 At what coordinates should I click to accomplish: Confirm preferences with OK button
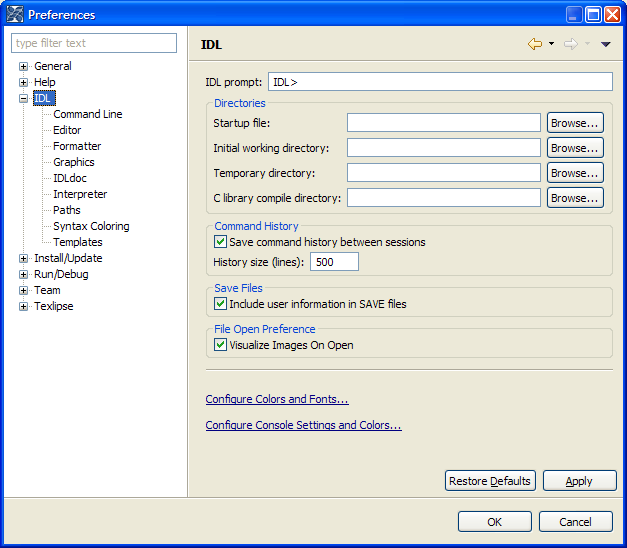495,522
